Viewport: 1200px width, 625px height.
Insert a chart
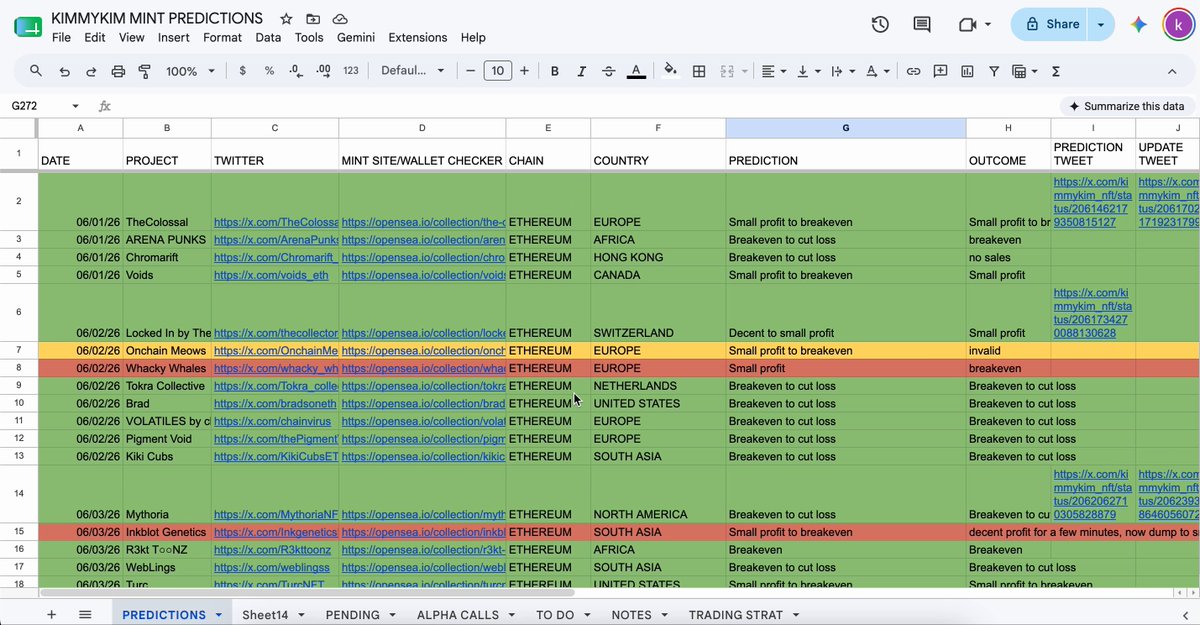coord(967,71)
